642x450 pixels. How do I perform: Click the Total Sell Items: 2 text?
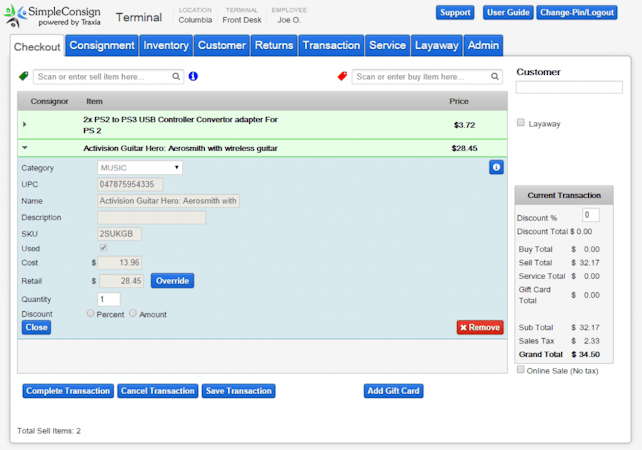49,431
